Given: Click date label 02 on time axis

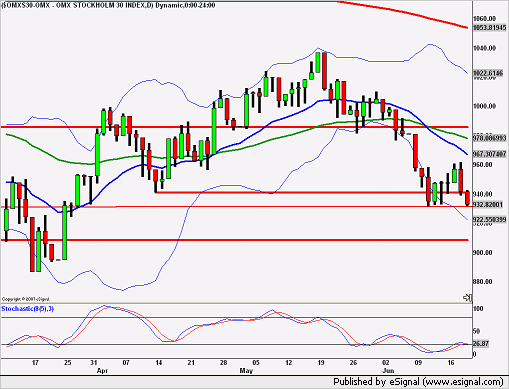Looking at the screenshot, I should 386,363.
